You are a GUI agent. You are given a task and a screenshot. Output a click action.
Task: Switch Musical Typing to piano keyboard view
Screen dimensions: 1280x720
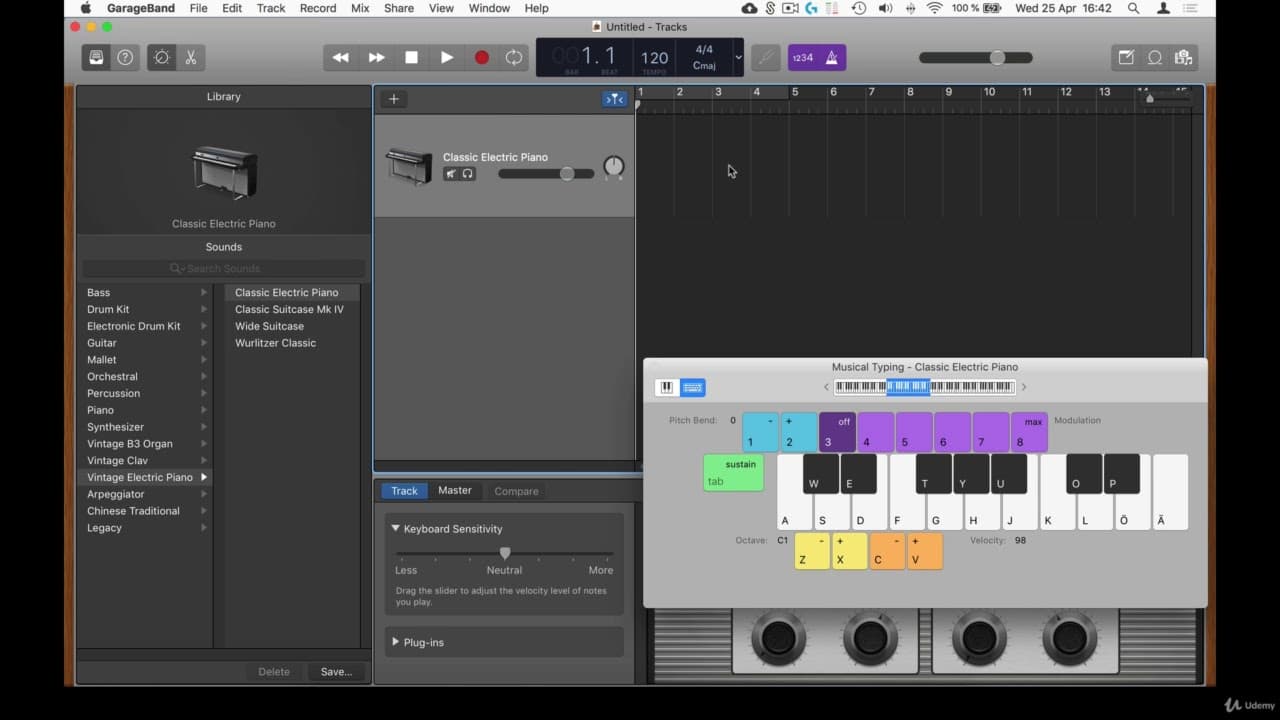pos(667,387)
